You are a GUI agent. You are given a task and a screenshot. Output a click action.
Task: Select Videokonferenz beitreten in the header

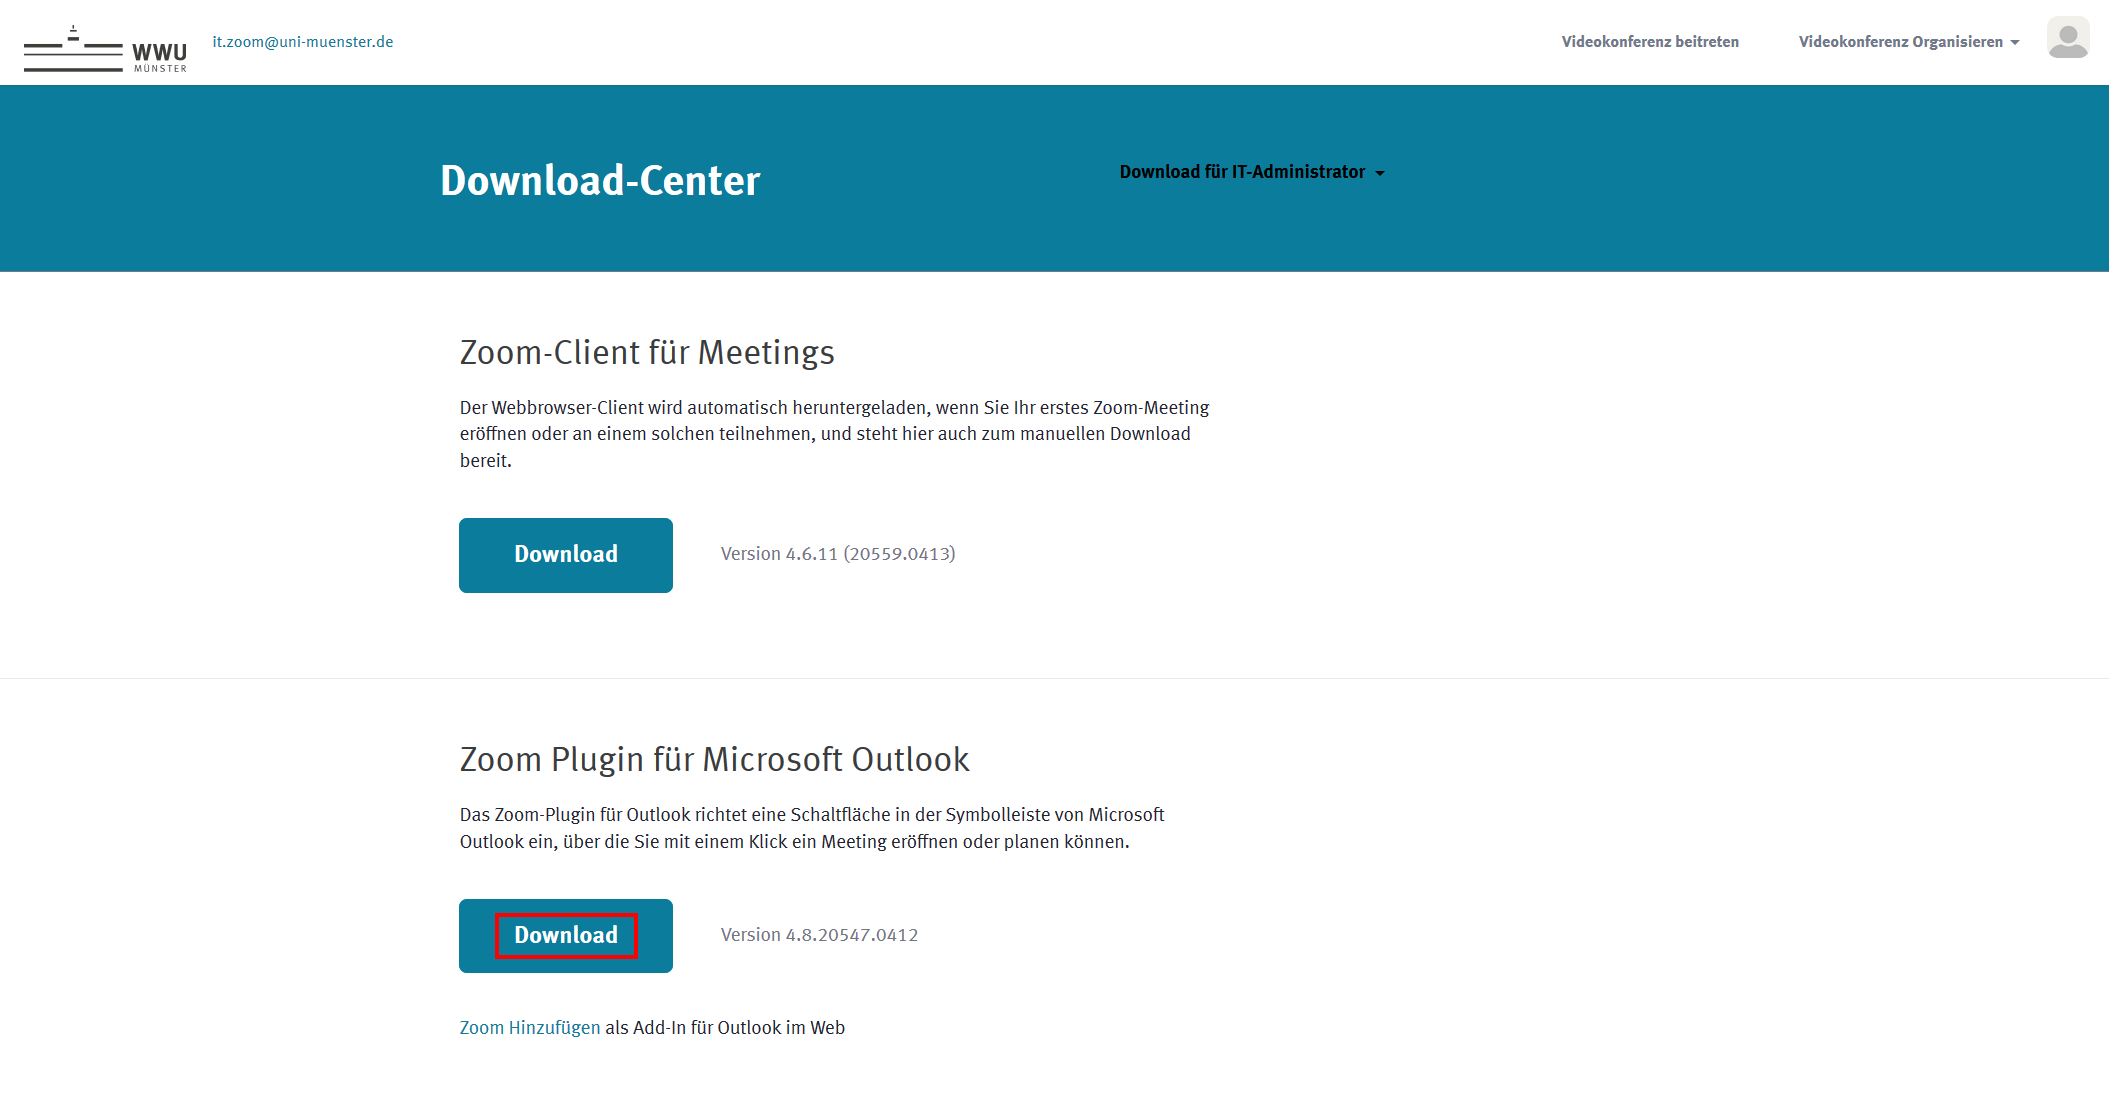(1650, 42)
